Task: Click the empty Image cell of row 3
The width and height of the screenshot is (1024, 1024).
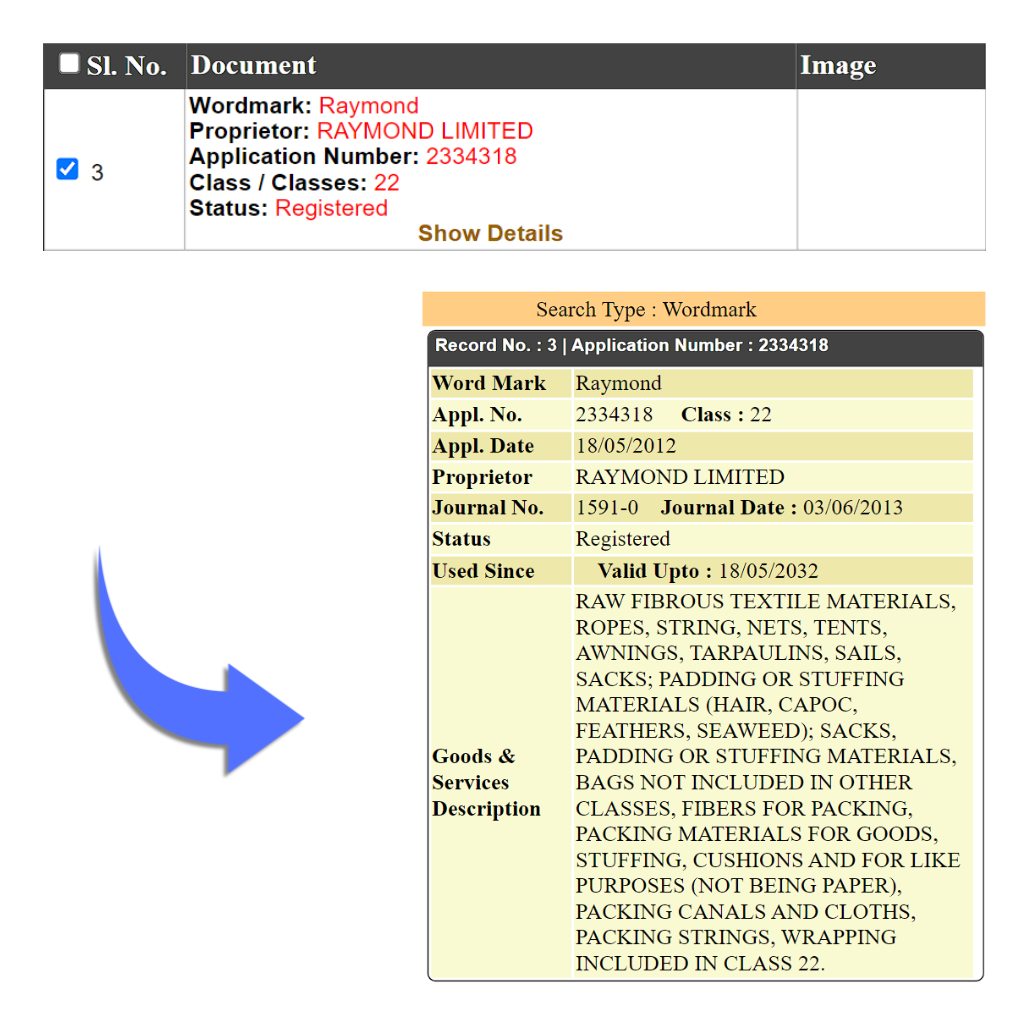Action: [890, 169]
